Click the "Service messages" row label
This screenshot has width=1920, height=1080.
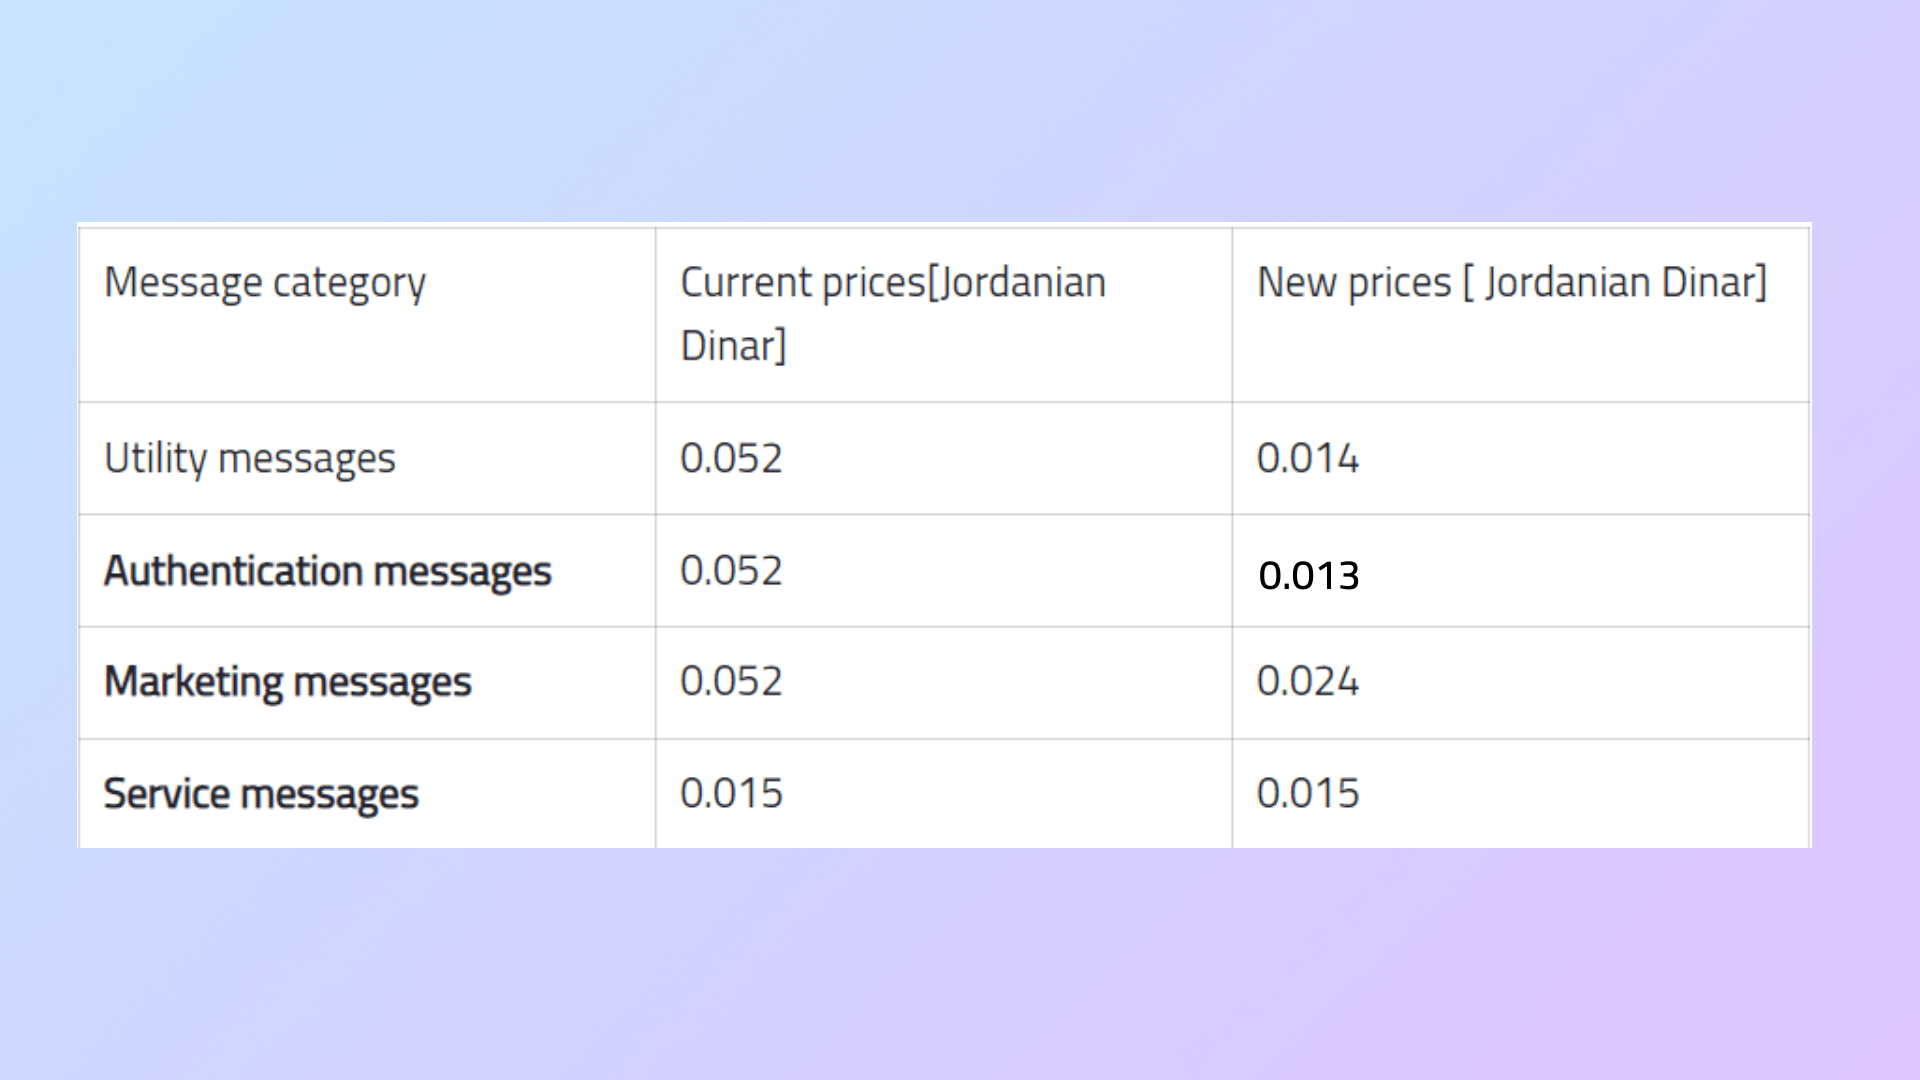[x=261, y=794]
